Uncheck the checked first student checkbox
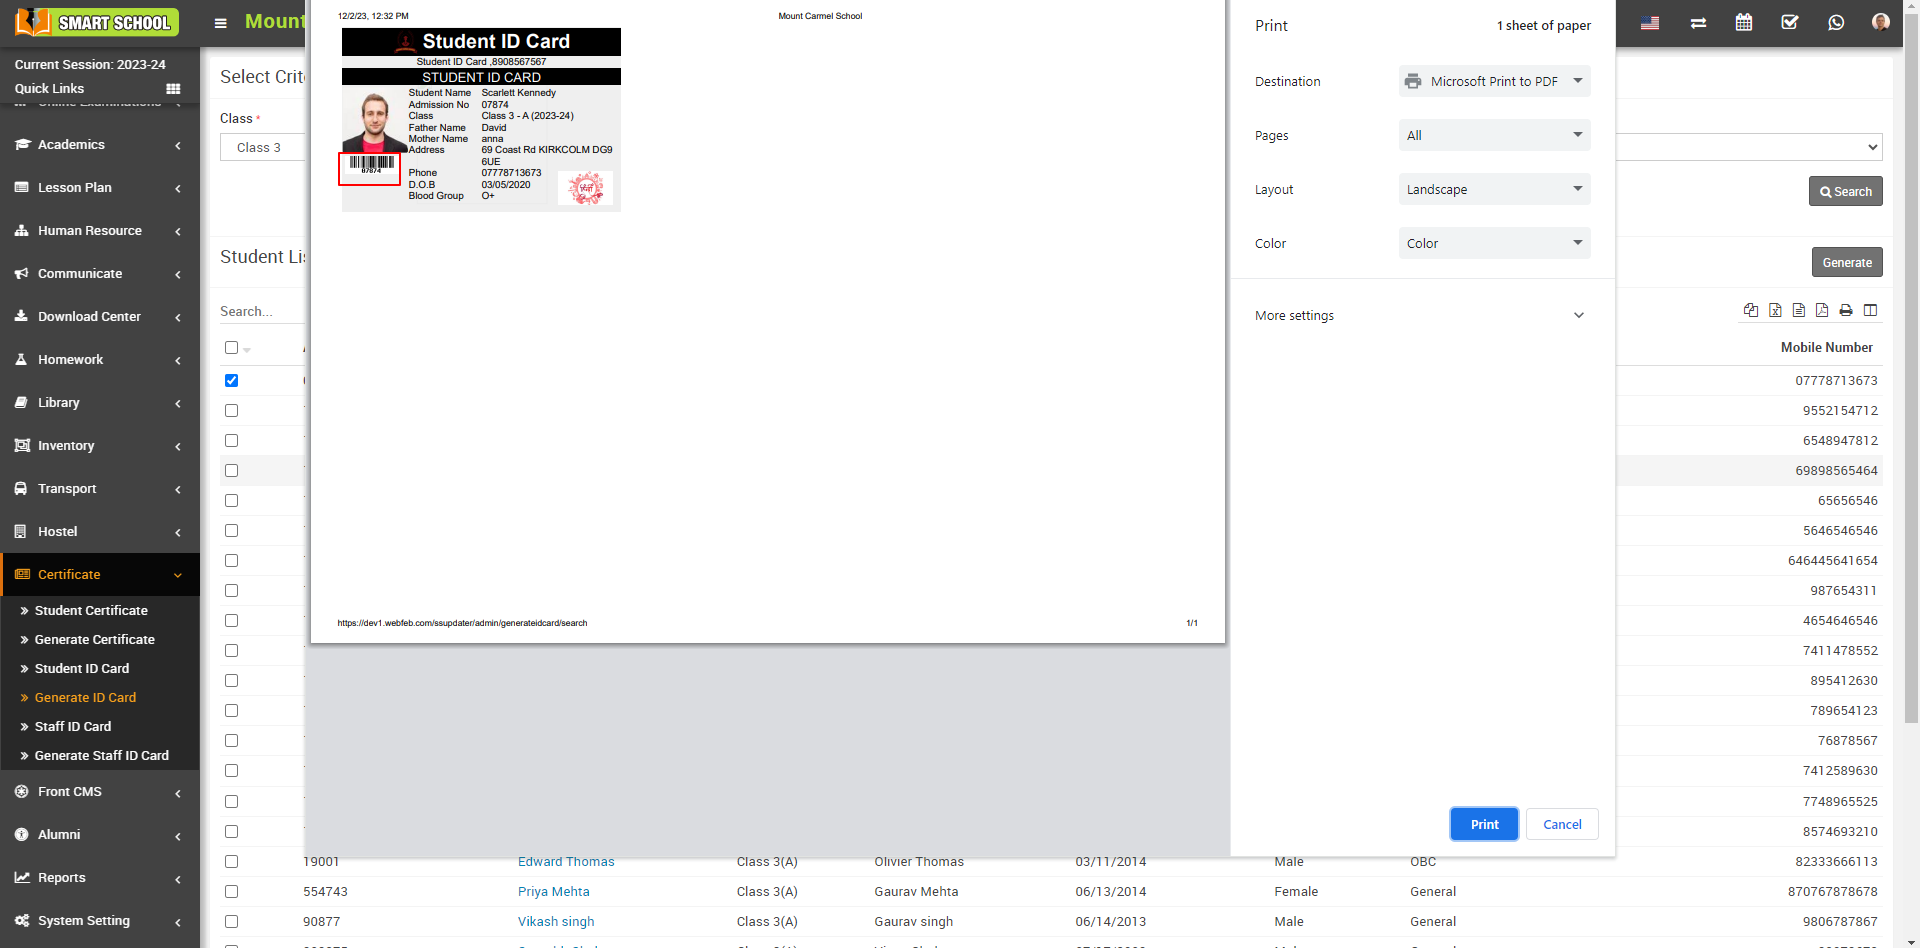This screenshot has width=1920, height=948. 232,380
